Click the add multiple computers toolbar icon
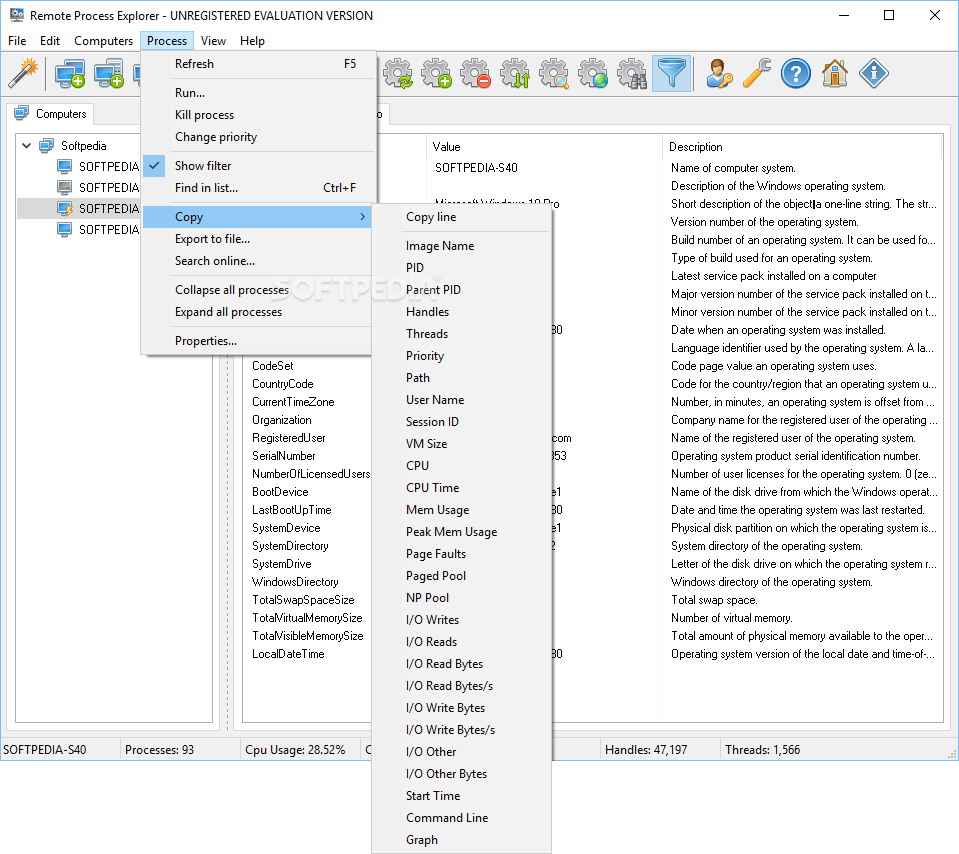The image size is (959, 854). [x=109, y=73]
